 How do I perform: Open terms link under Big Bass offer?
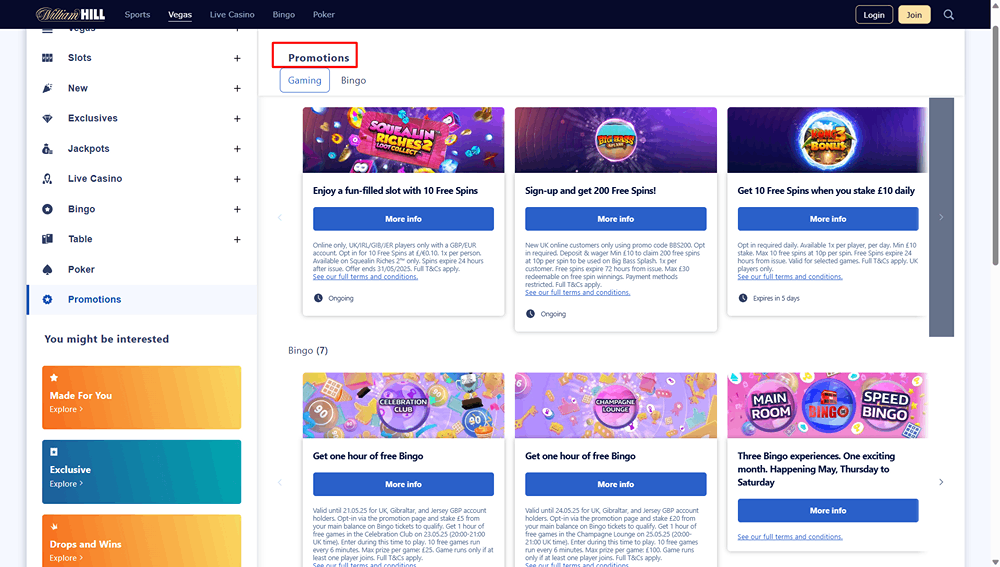[578, 293]
